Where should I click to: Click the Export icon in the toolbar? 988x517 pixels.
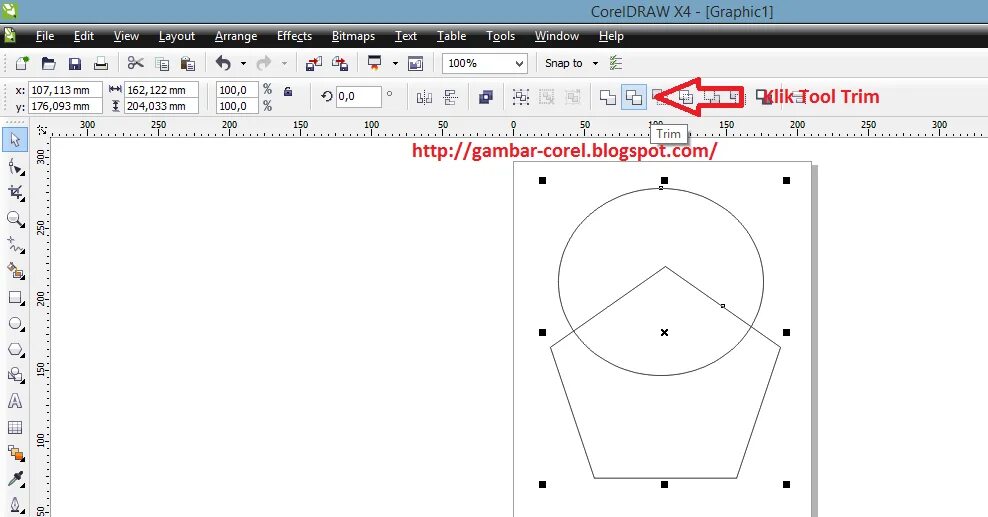point(340,63)
